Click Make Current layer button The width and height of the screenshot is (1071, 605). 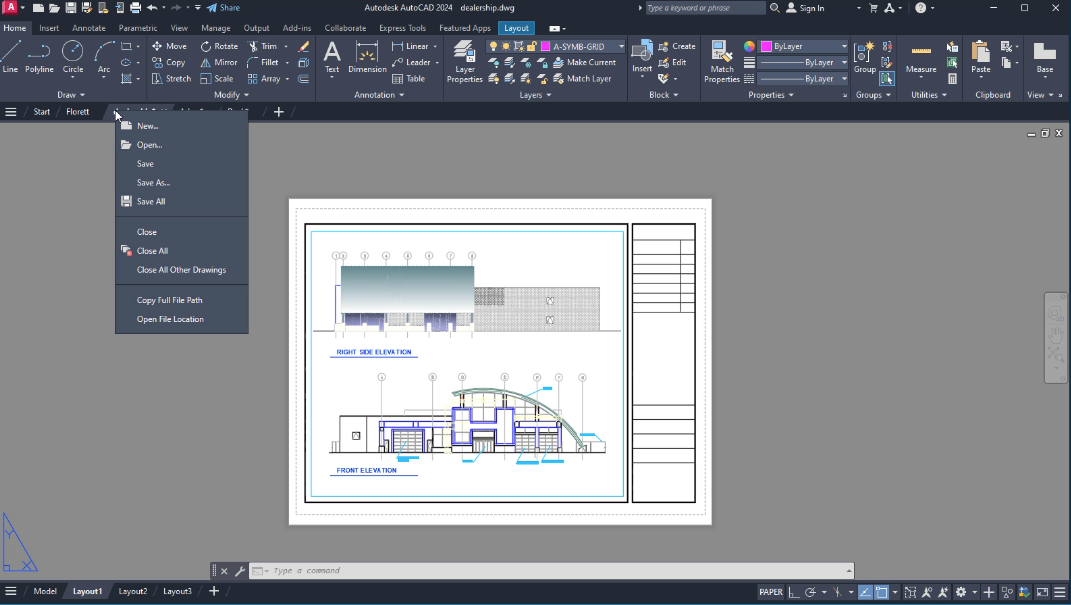(585, 62)
